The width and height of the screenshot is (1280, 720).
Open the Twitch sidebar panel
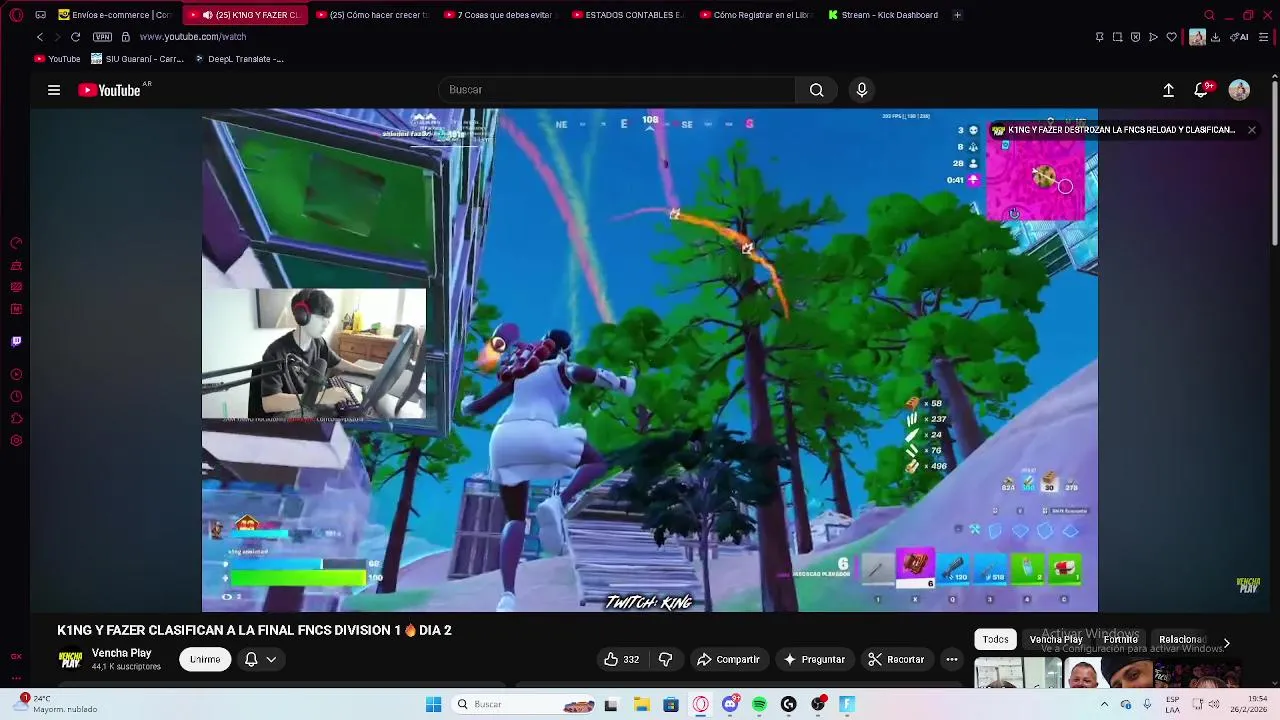tap(16, 341)
